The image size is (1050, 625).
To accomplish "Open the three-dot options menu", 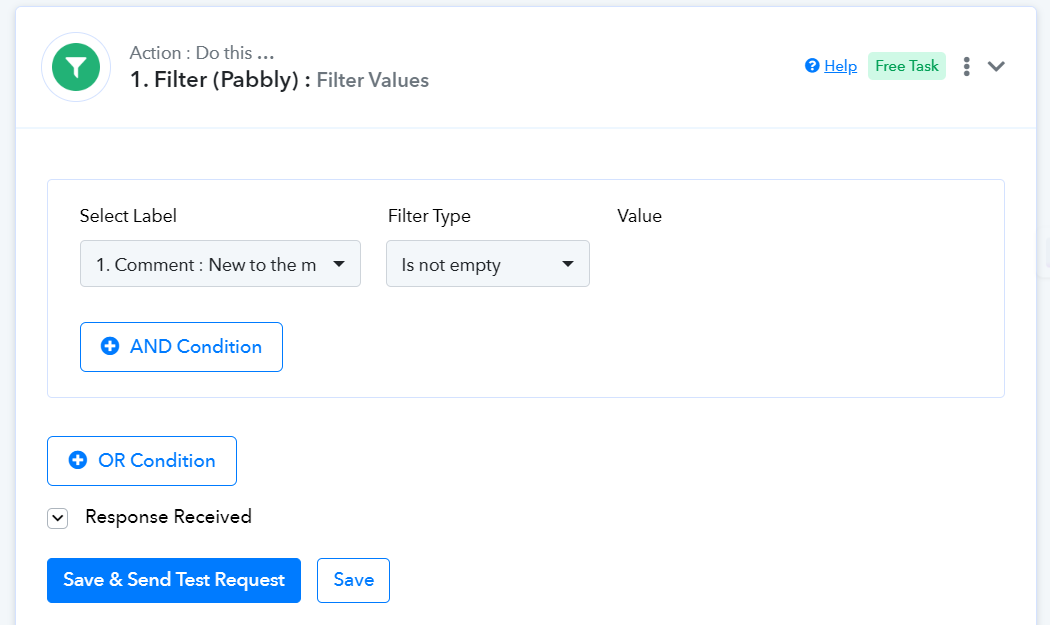I will coord(966,66).
